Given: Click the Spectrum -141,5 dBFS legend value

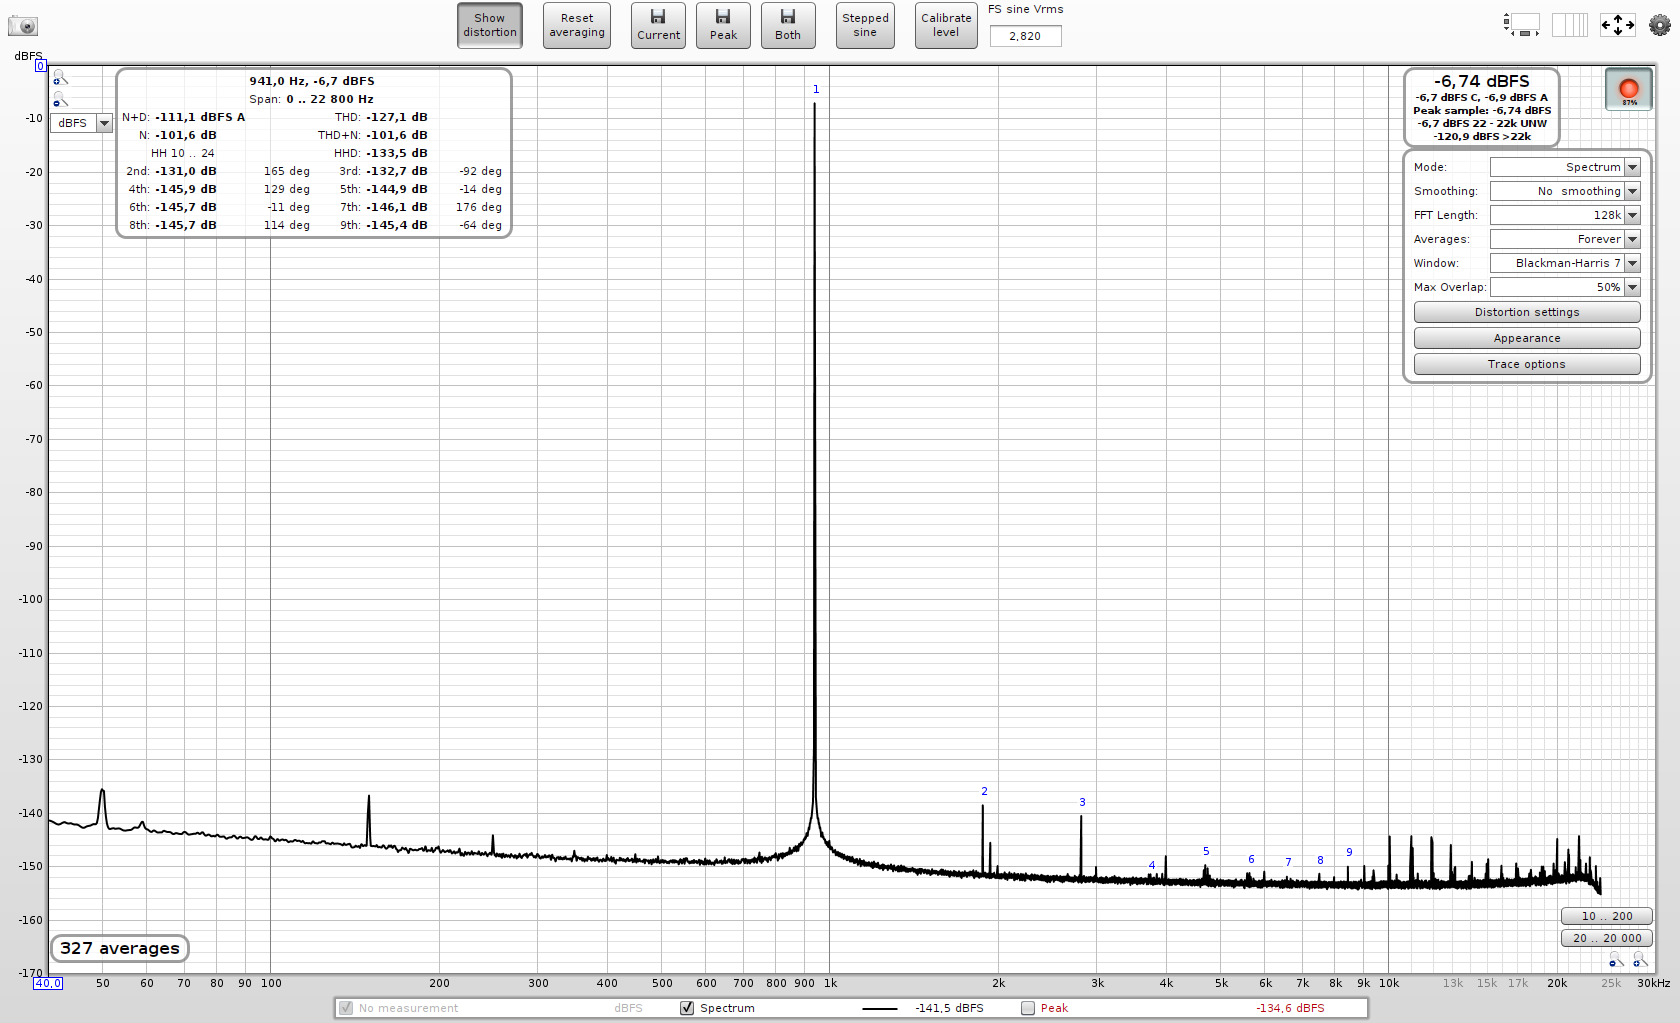Looking at the screenshot, I should tap(949, 1008).
